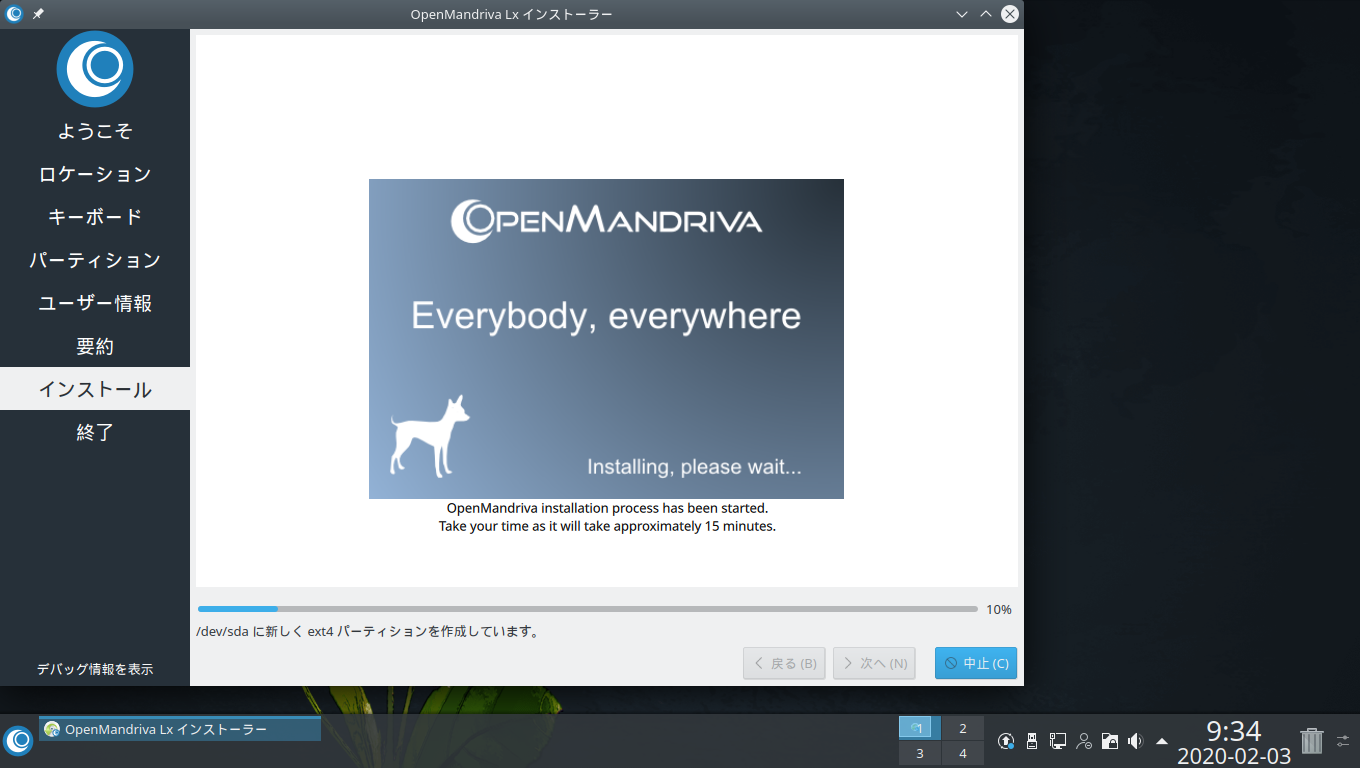Switch to virtual desktop 1

point(920,728)
